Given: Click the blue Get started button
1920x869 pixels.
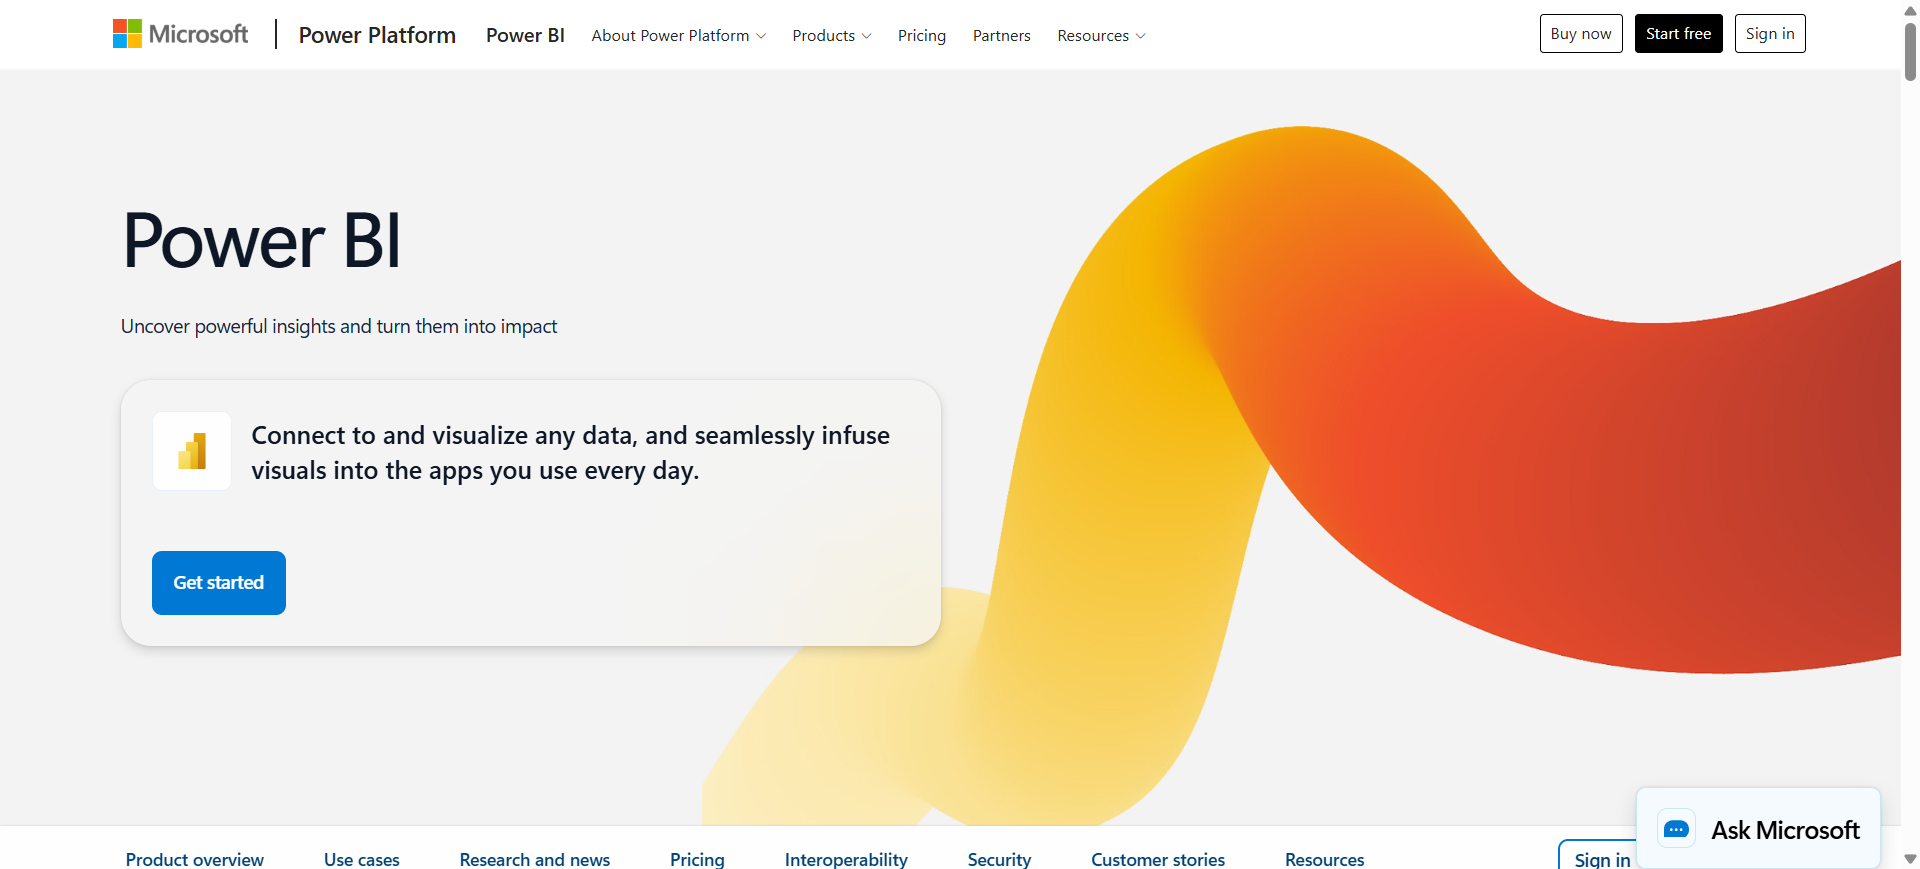Looking at the screenshot, I should point(219,583).
